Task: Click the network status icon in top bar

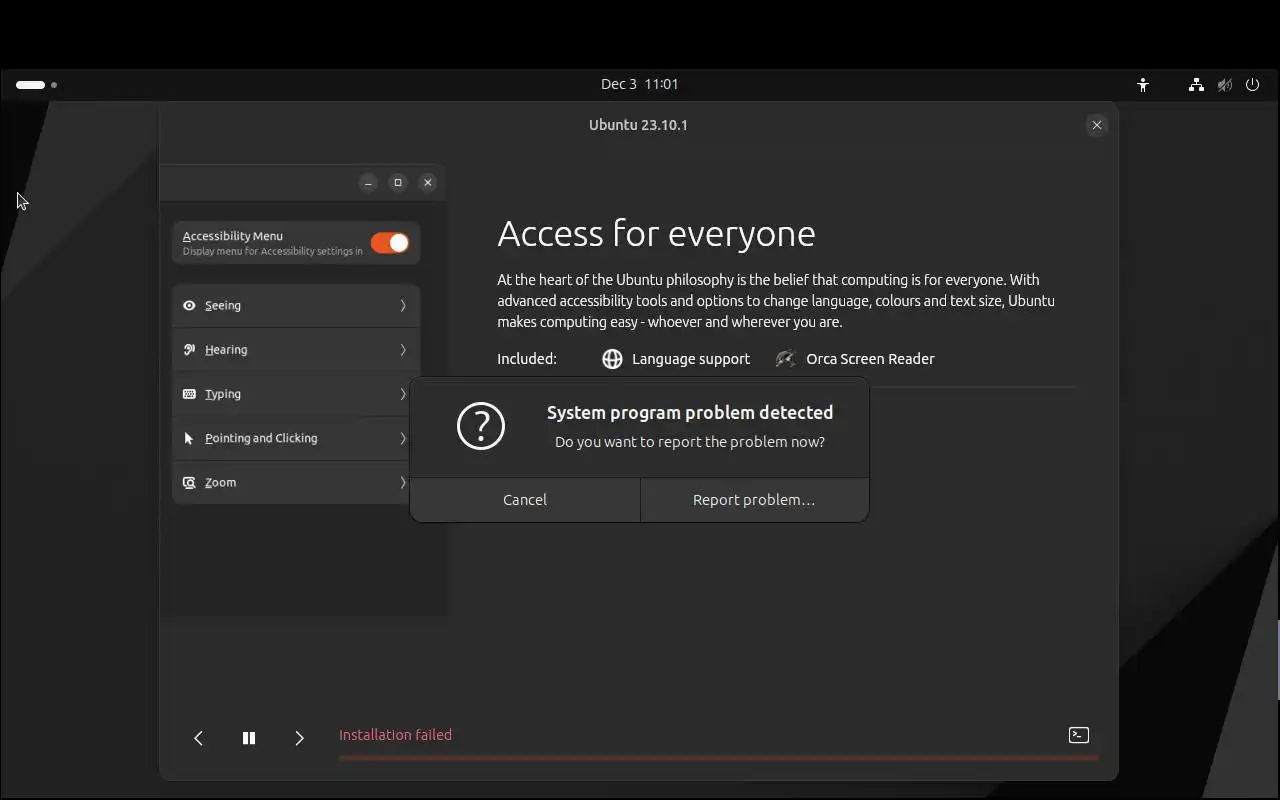Action: pos(1196,85)
